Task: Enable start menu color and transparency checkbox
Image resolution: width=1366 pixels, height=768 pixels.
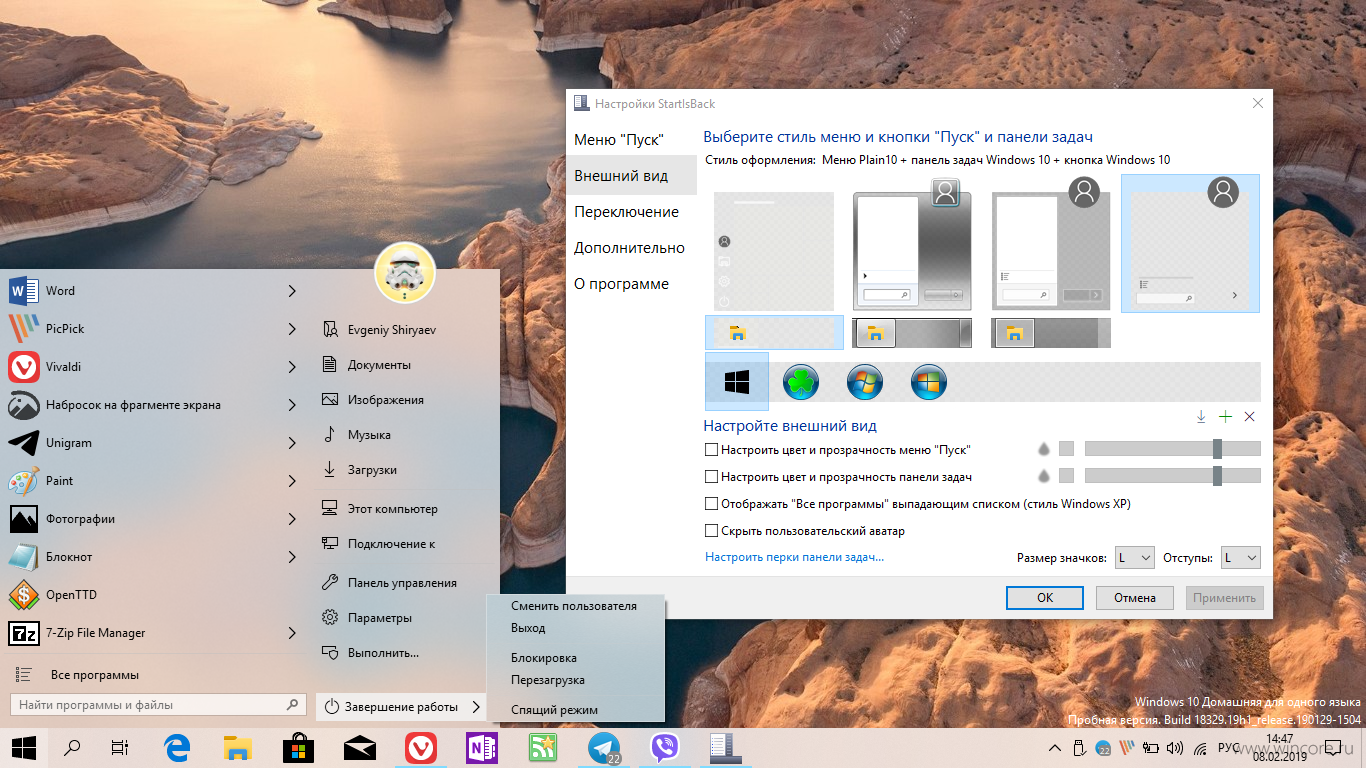Action: tap(712, 450)
